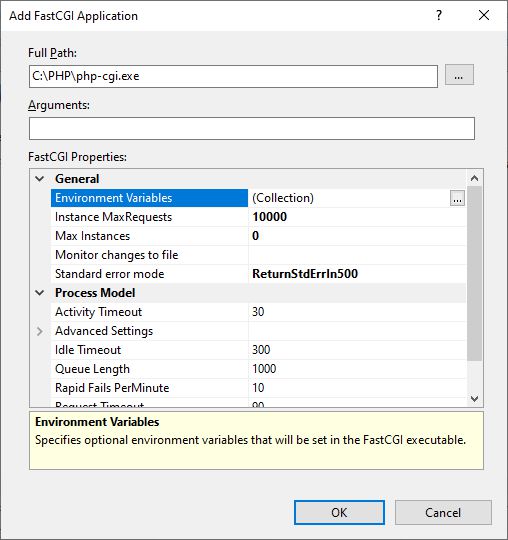Select the Max Instances property row

258,236
